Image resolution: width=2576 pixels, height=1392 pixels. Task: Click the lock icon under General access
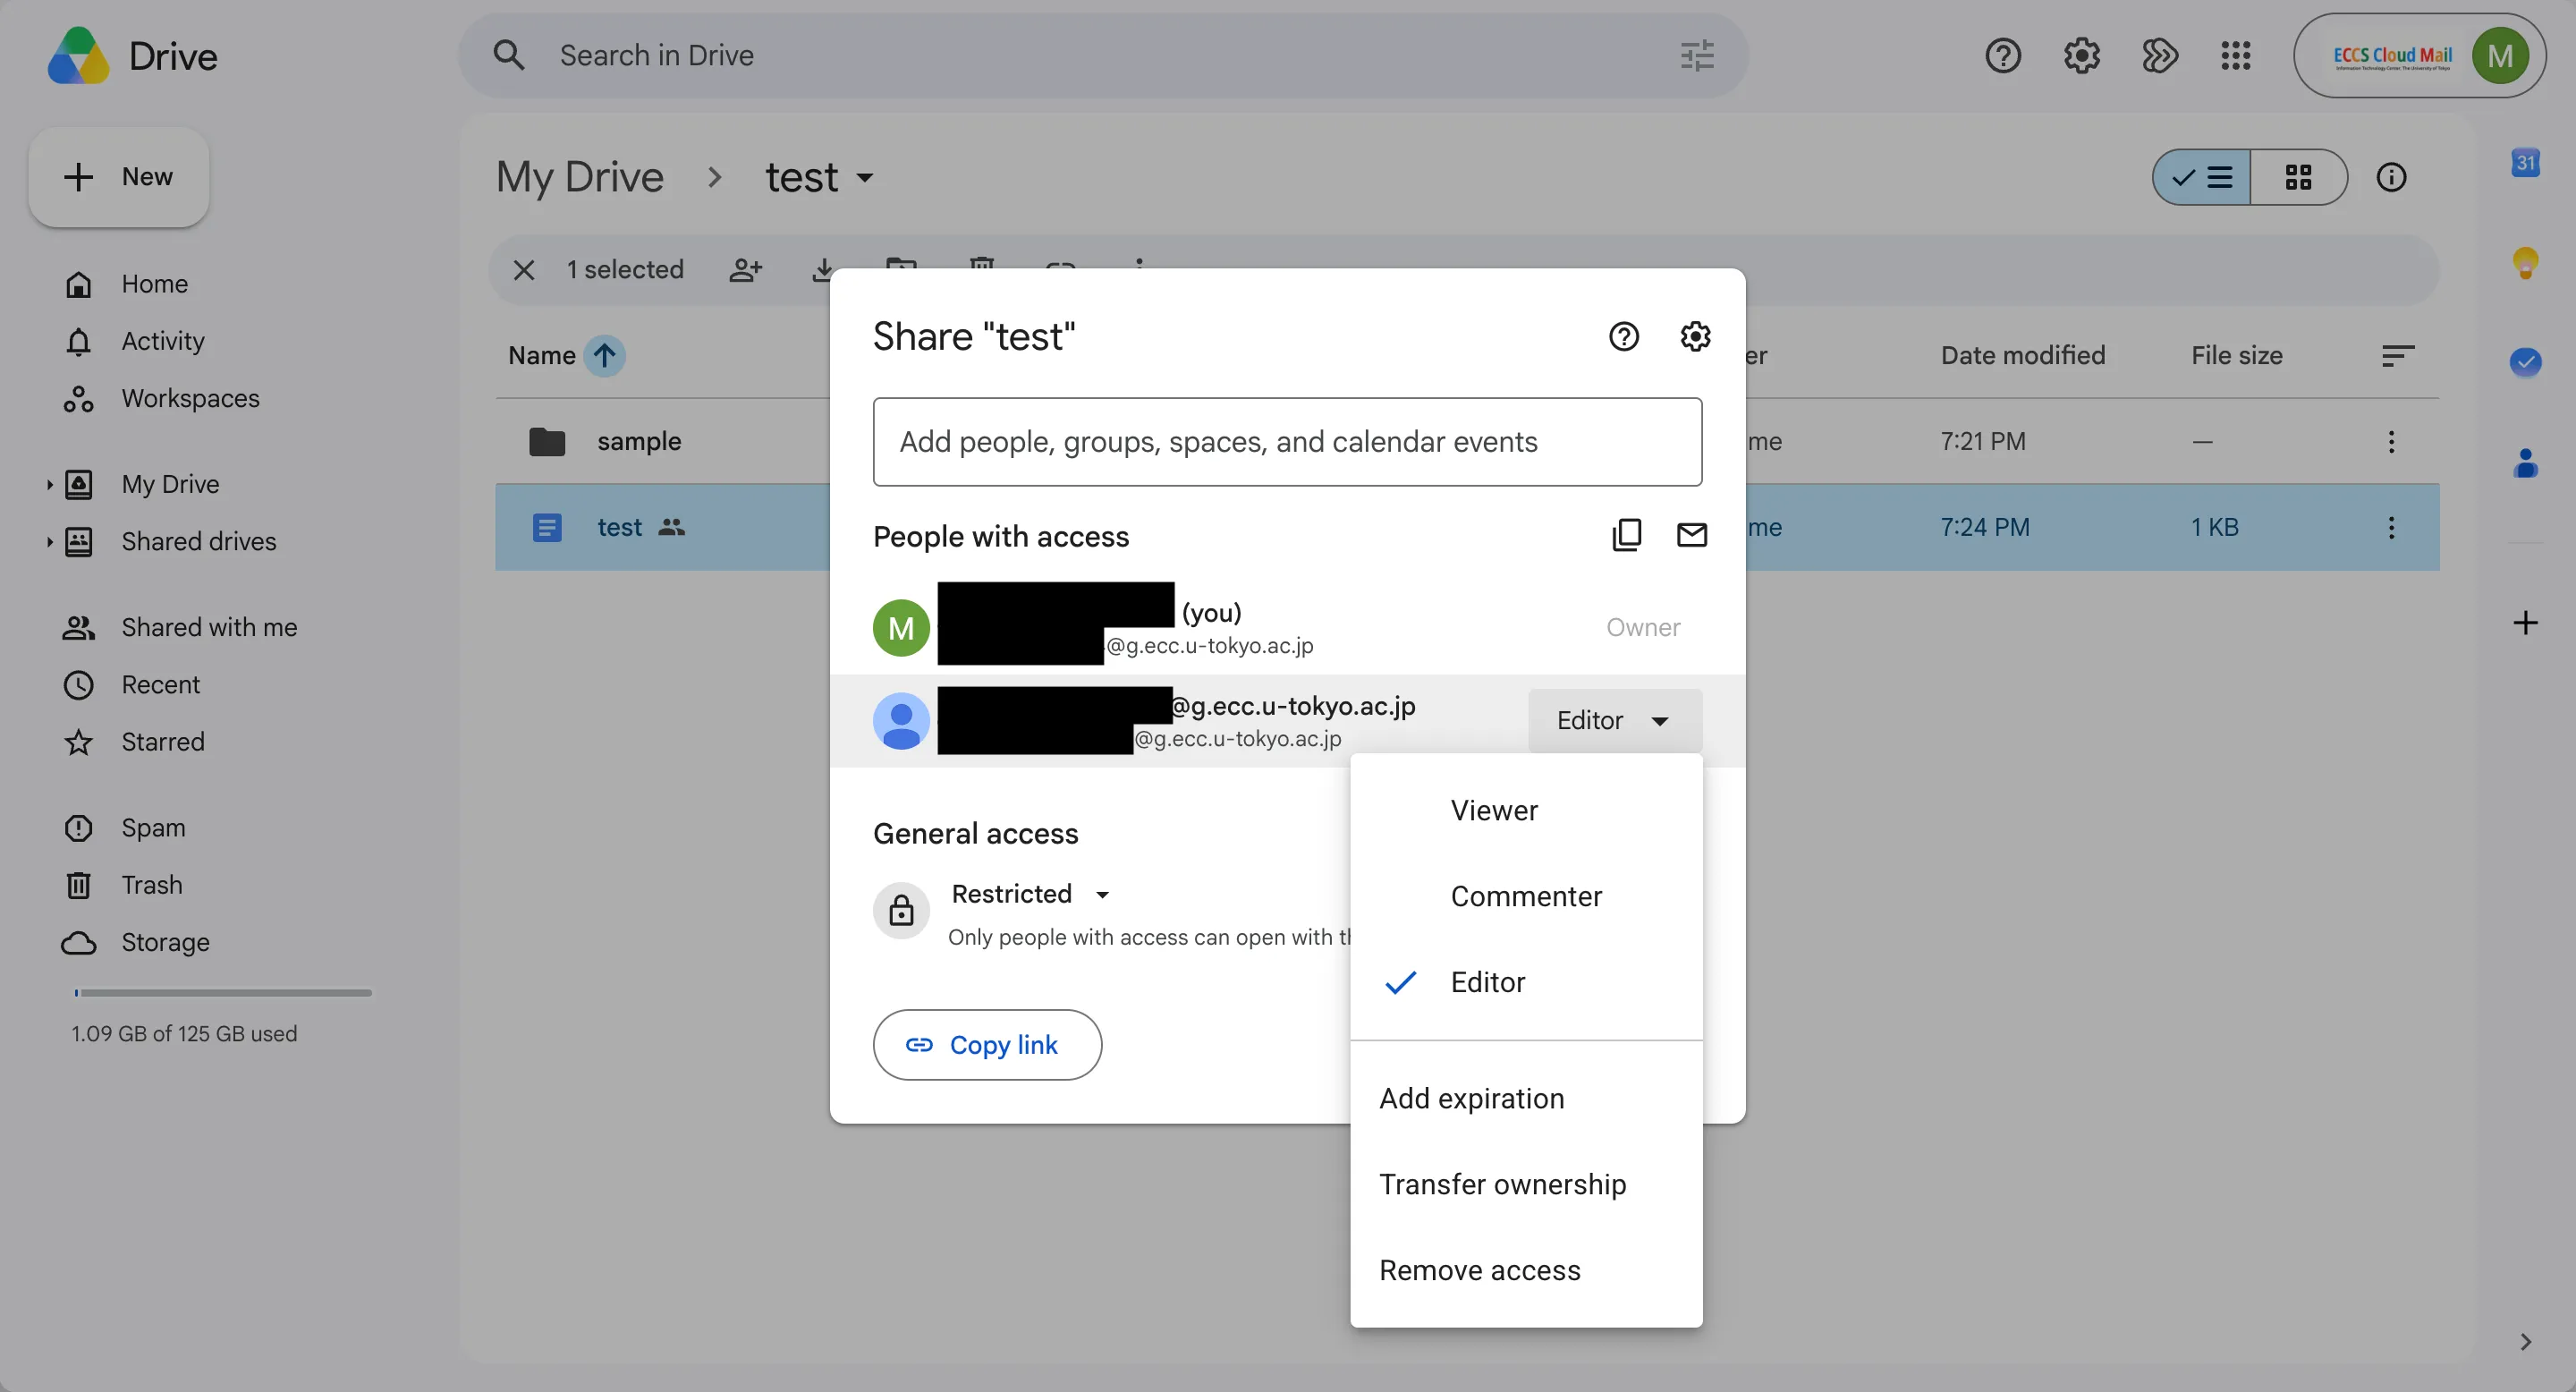(x=901, y=910)
